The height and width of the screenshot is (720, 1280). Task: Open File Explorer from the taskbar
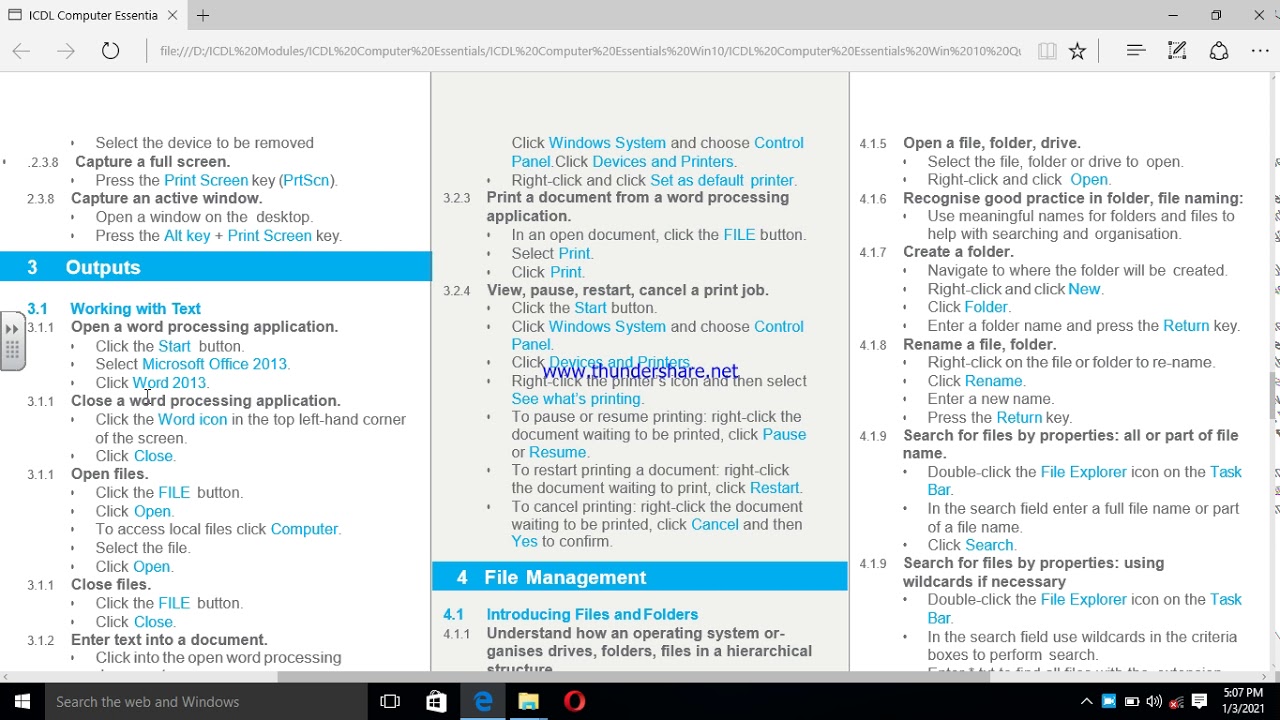(528, 701)
